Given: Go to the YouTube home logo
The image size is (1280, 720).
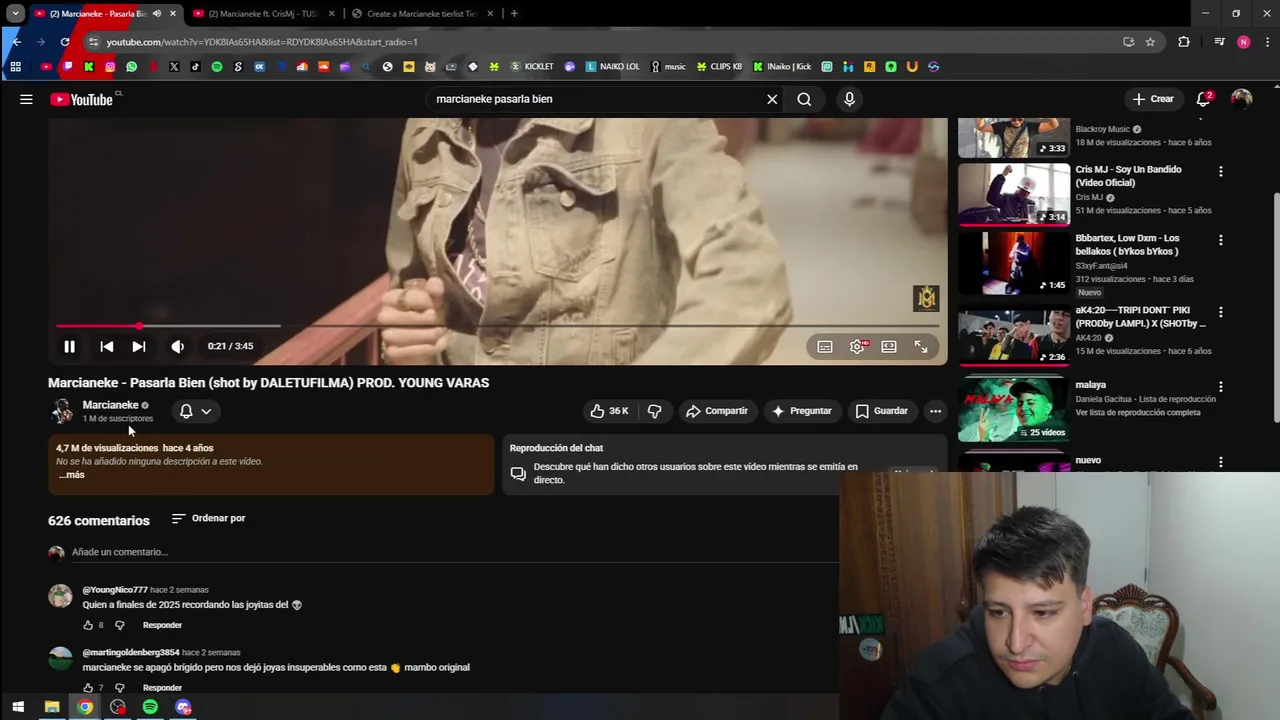Looking at the screenshot, I should pyautogui.click(x=82, y=99).
